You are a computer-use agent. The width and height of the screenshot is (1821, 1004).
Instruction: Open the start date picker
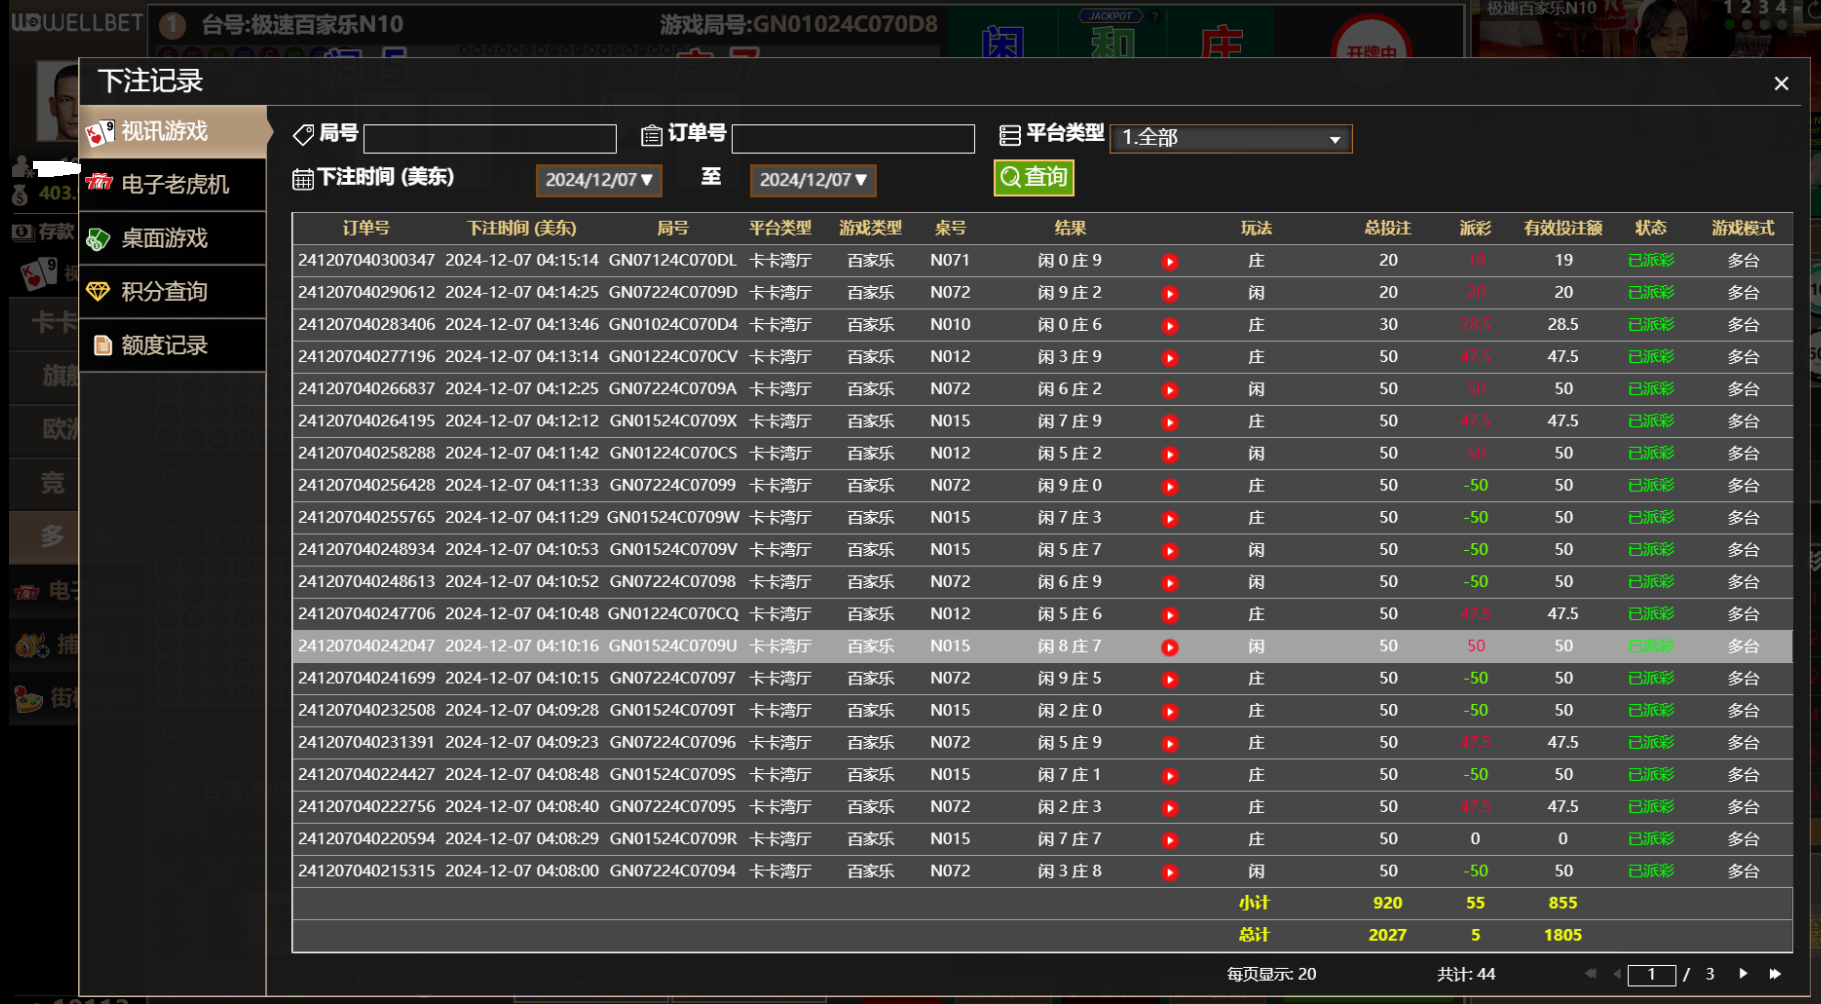tap(598, 180)
